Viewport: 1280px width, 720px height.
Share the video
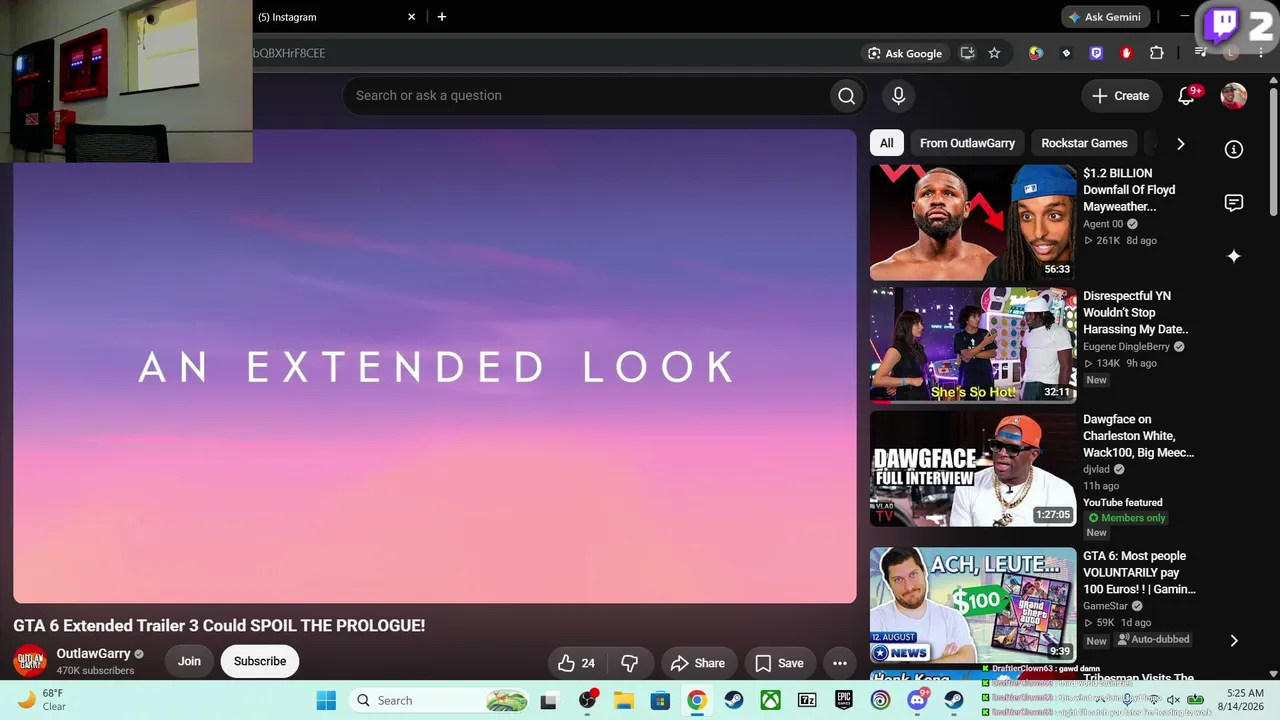698,663
